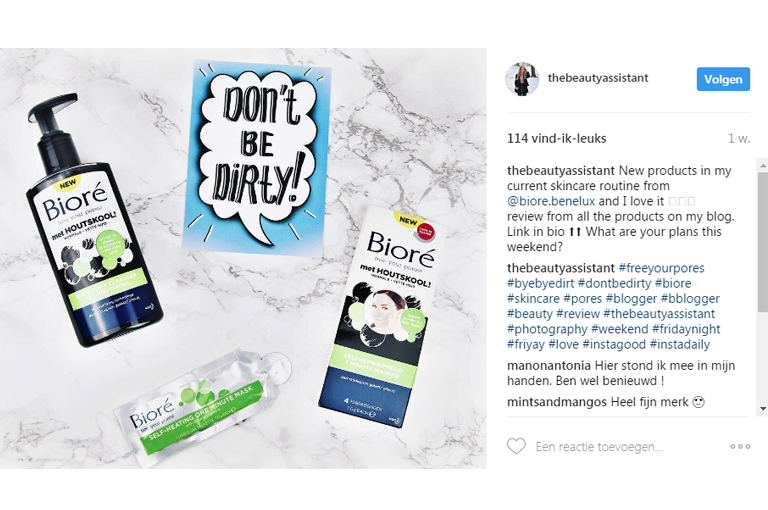This screenshot has width=768, height=510.
Task: Click the heart like icon
Action: coord(516,446)
